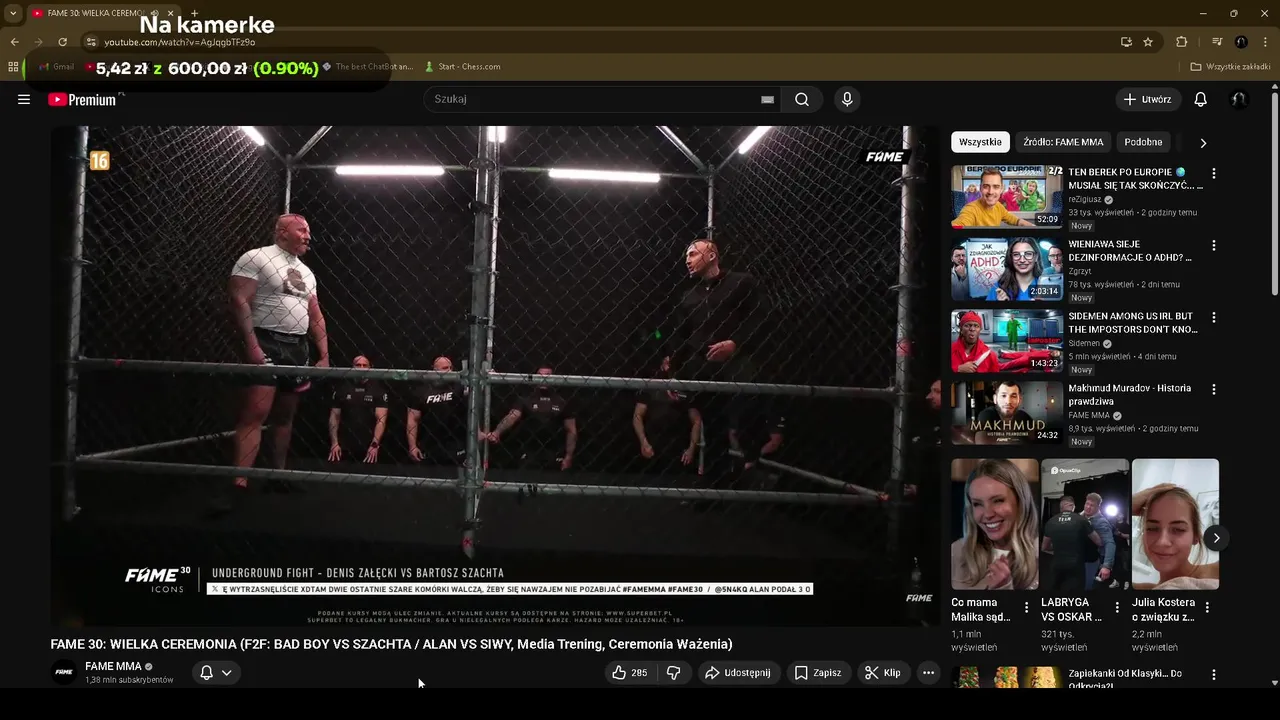Viewport: 1280px width, 720px height.
Task: Click the 285 likes count
Action: point(639,673)
